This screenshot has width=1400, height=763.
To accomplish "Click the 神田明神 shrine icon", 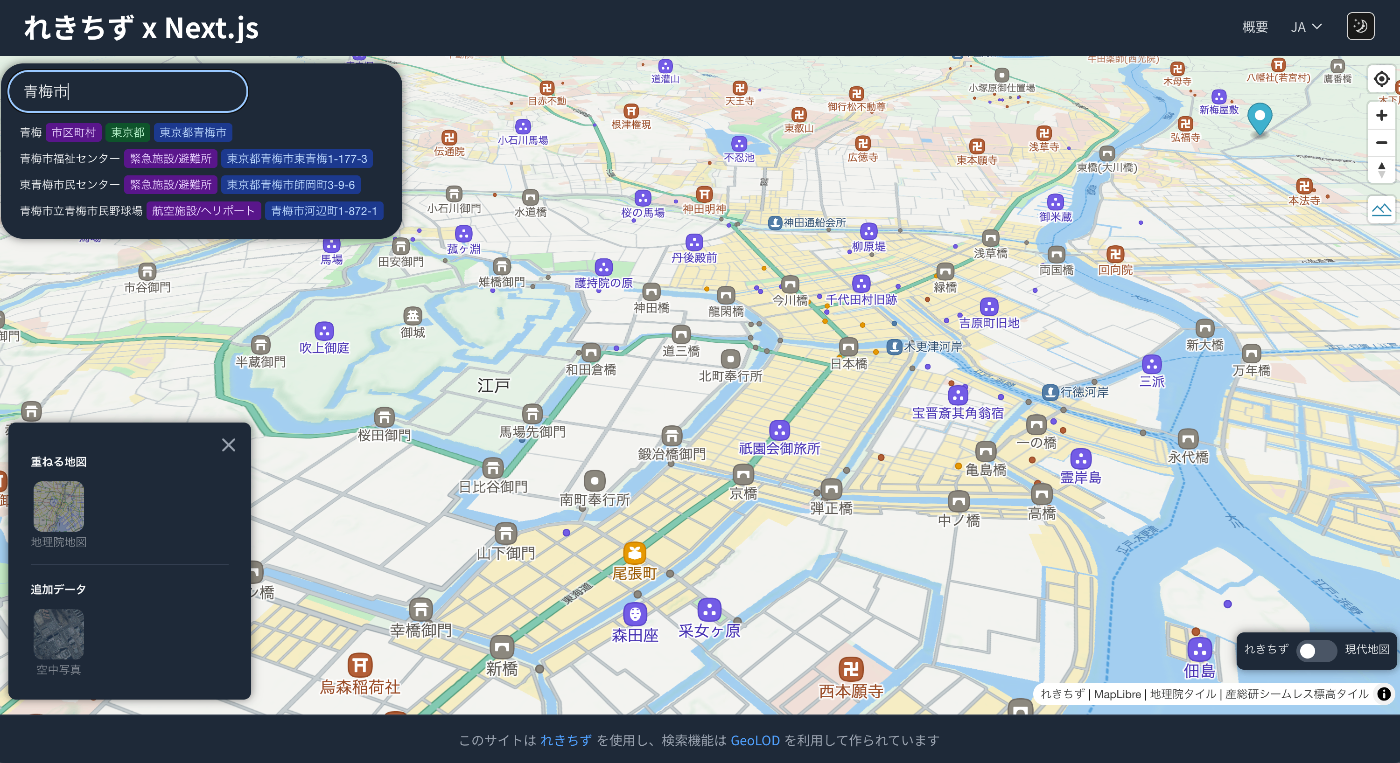I will (x=704, y=193).
